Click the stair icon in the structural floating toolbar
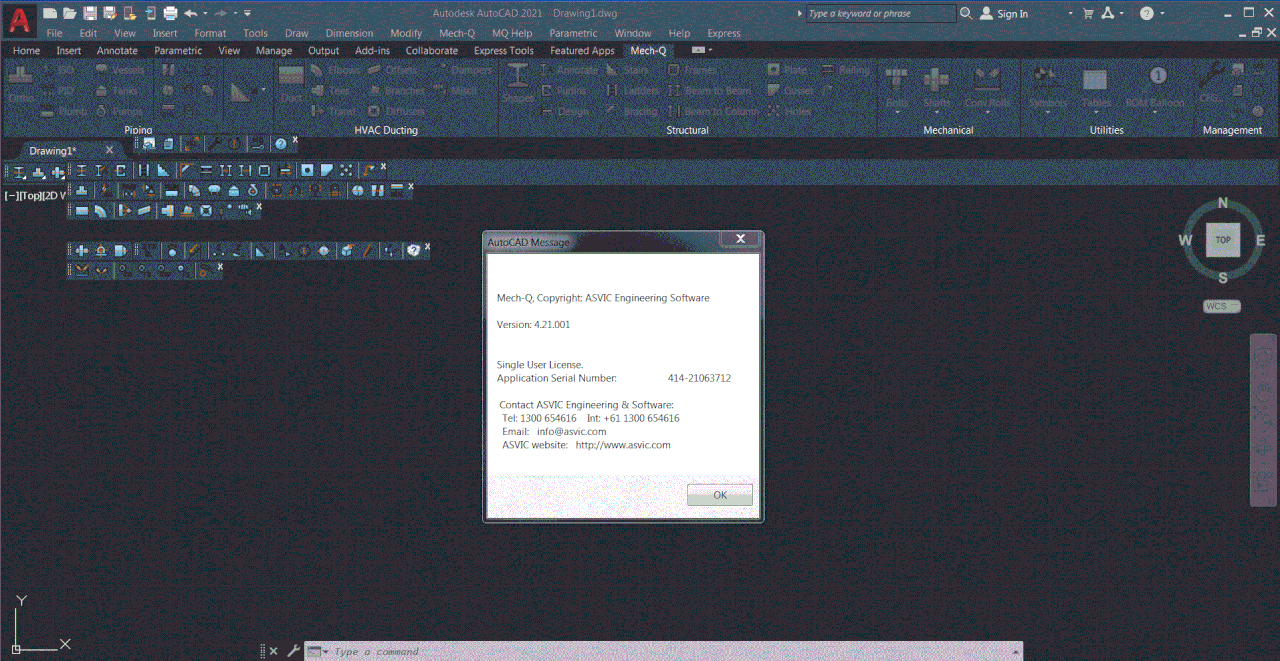The height and width of the screenshot is (661, 1280). 163,170
